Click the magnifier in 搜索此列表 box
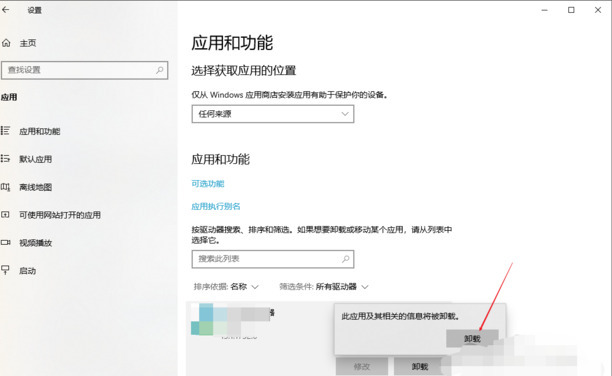This screenshot has width=612, height=376. (x=345, y=259)
